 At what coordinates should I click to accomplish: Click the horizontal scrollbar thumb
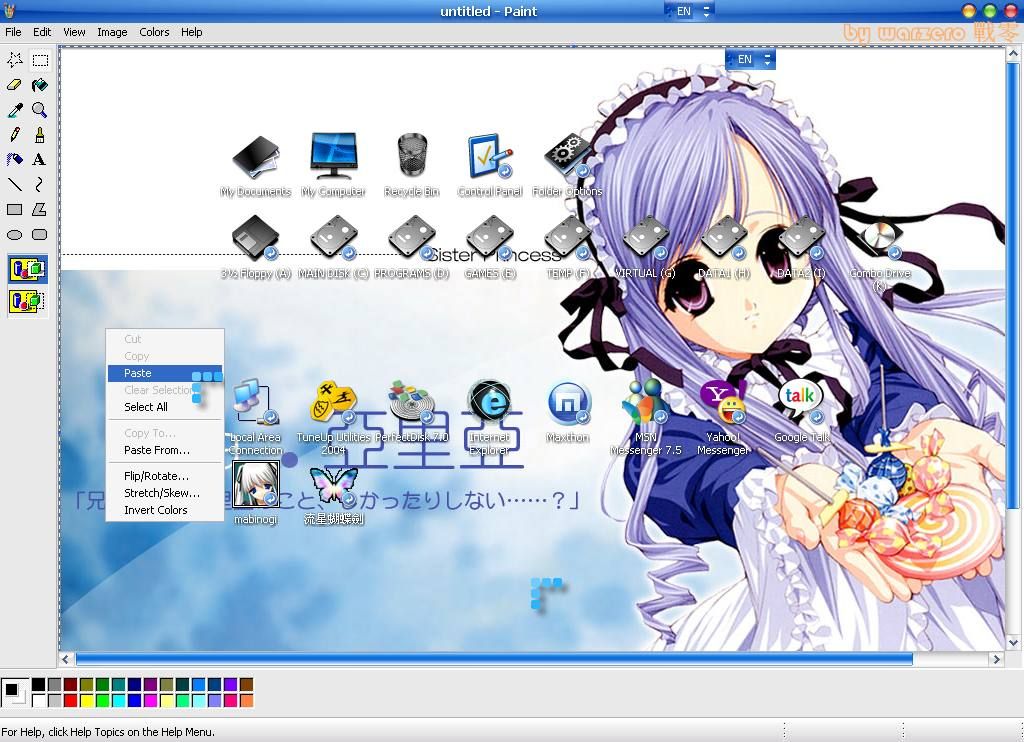[494, 659]
